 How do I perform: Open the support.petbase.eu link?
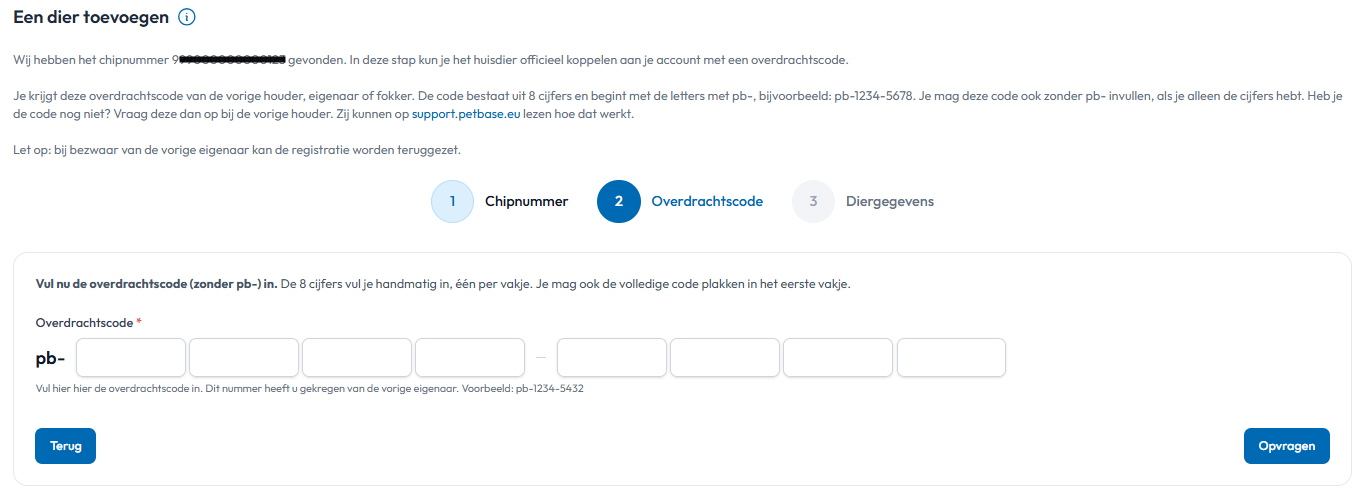click(465, 114)
